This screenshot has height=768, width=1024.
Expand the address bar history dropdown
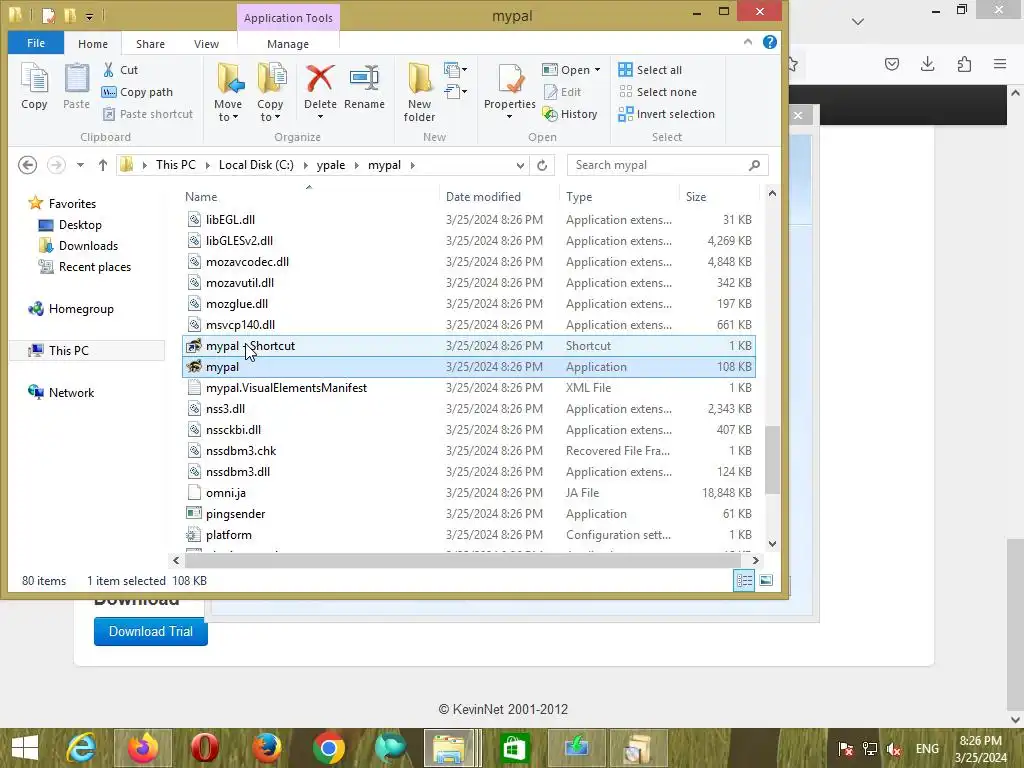[520, 165]
